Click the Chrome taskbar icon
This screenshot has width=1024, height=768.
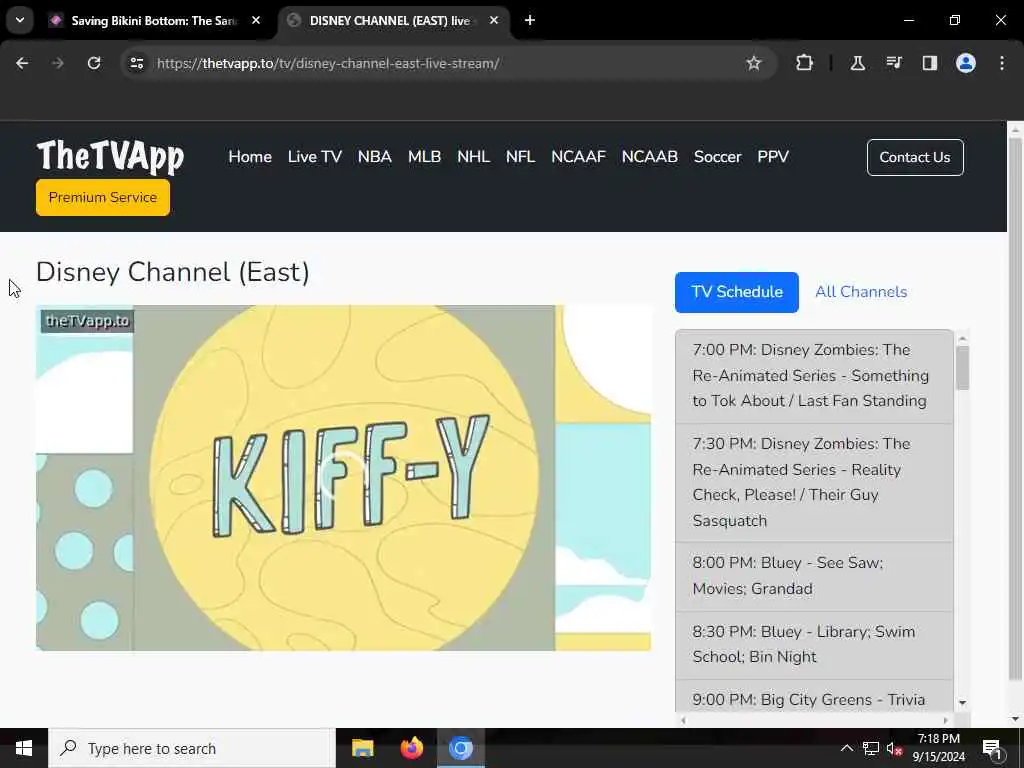tap(461, 748)
